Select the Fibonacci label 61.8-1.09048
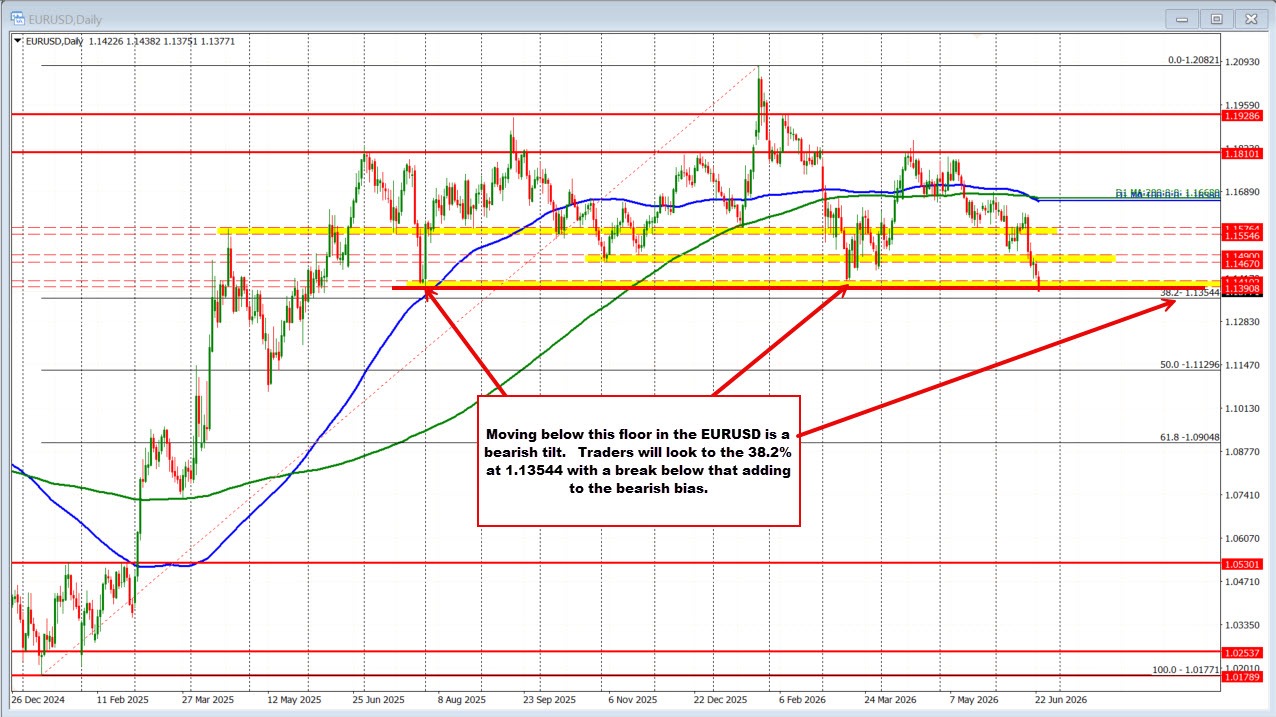1276x717 pixels. point(1190,437)
